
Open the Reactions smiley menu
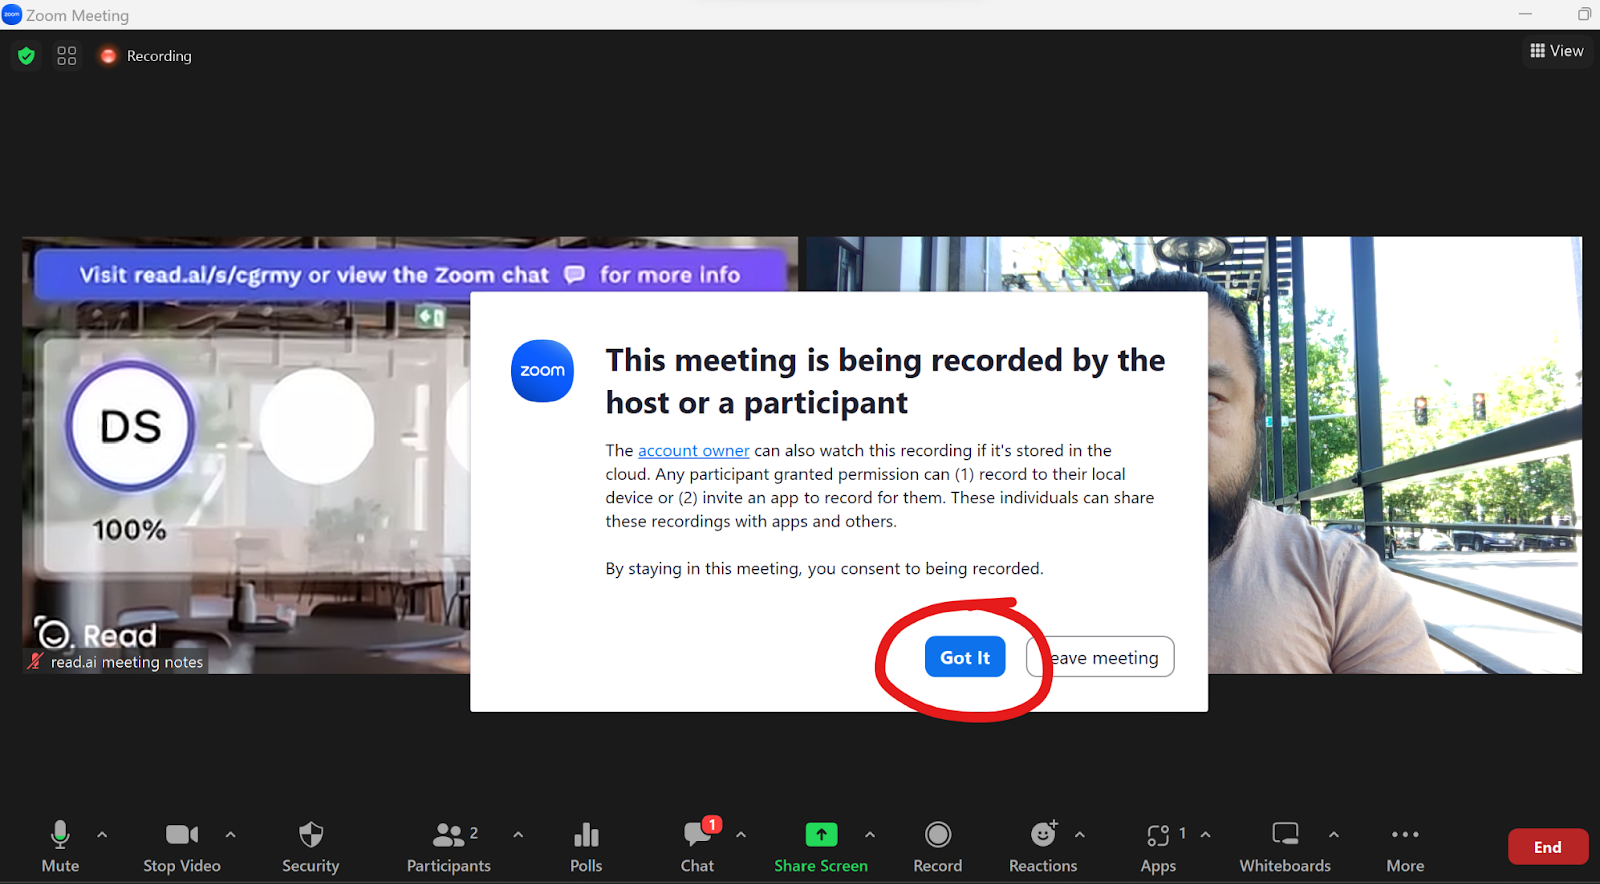coord(1043,847)
